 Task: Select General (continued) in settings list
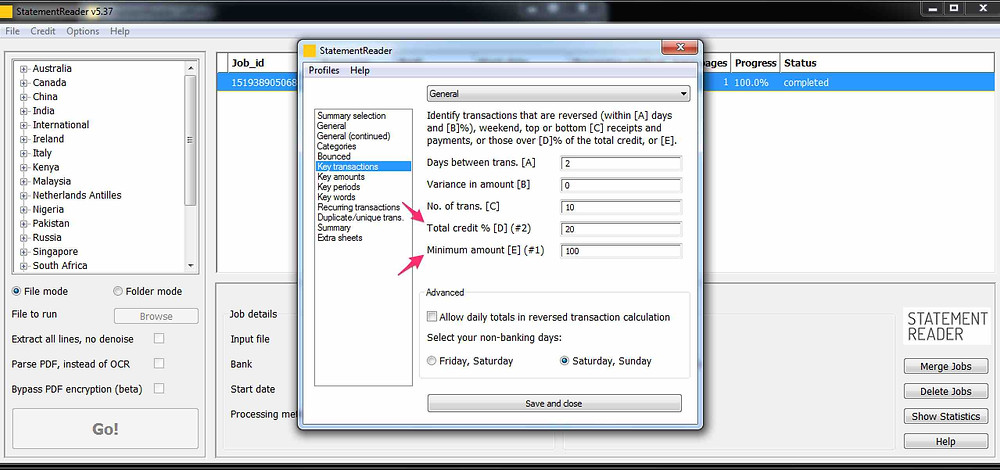[x=353, y=136]
